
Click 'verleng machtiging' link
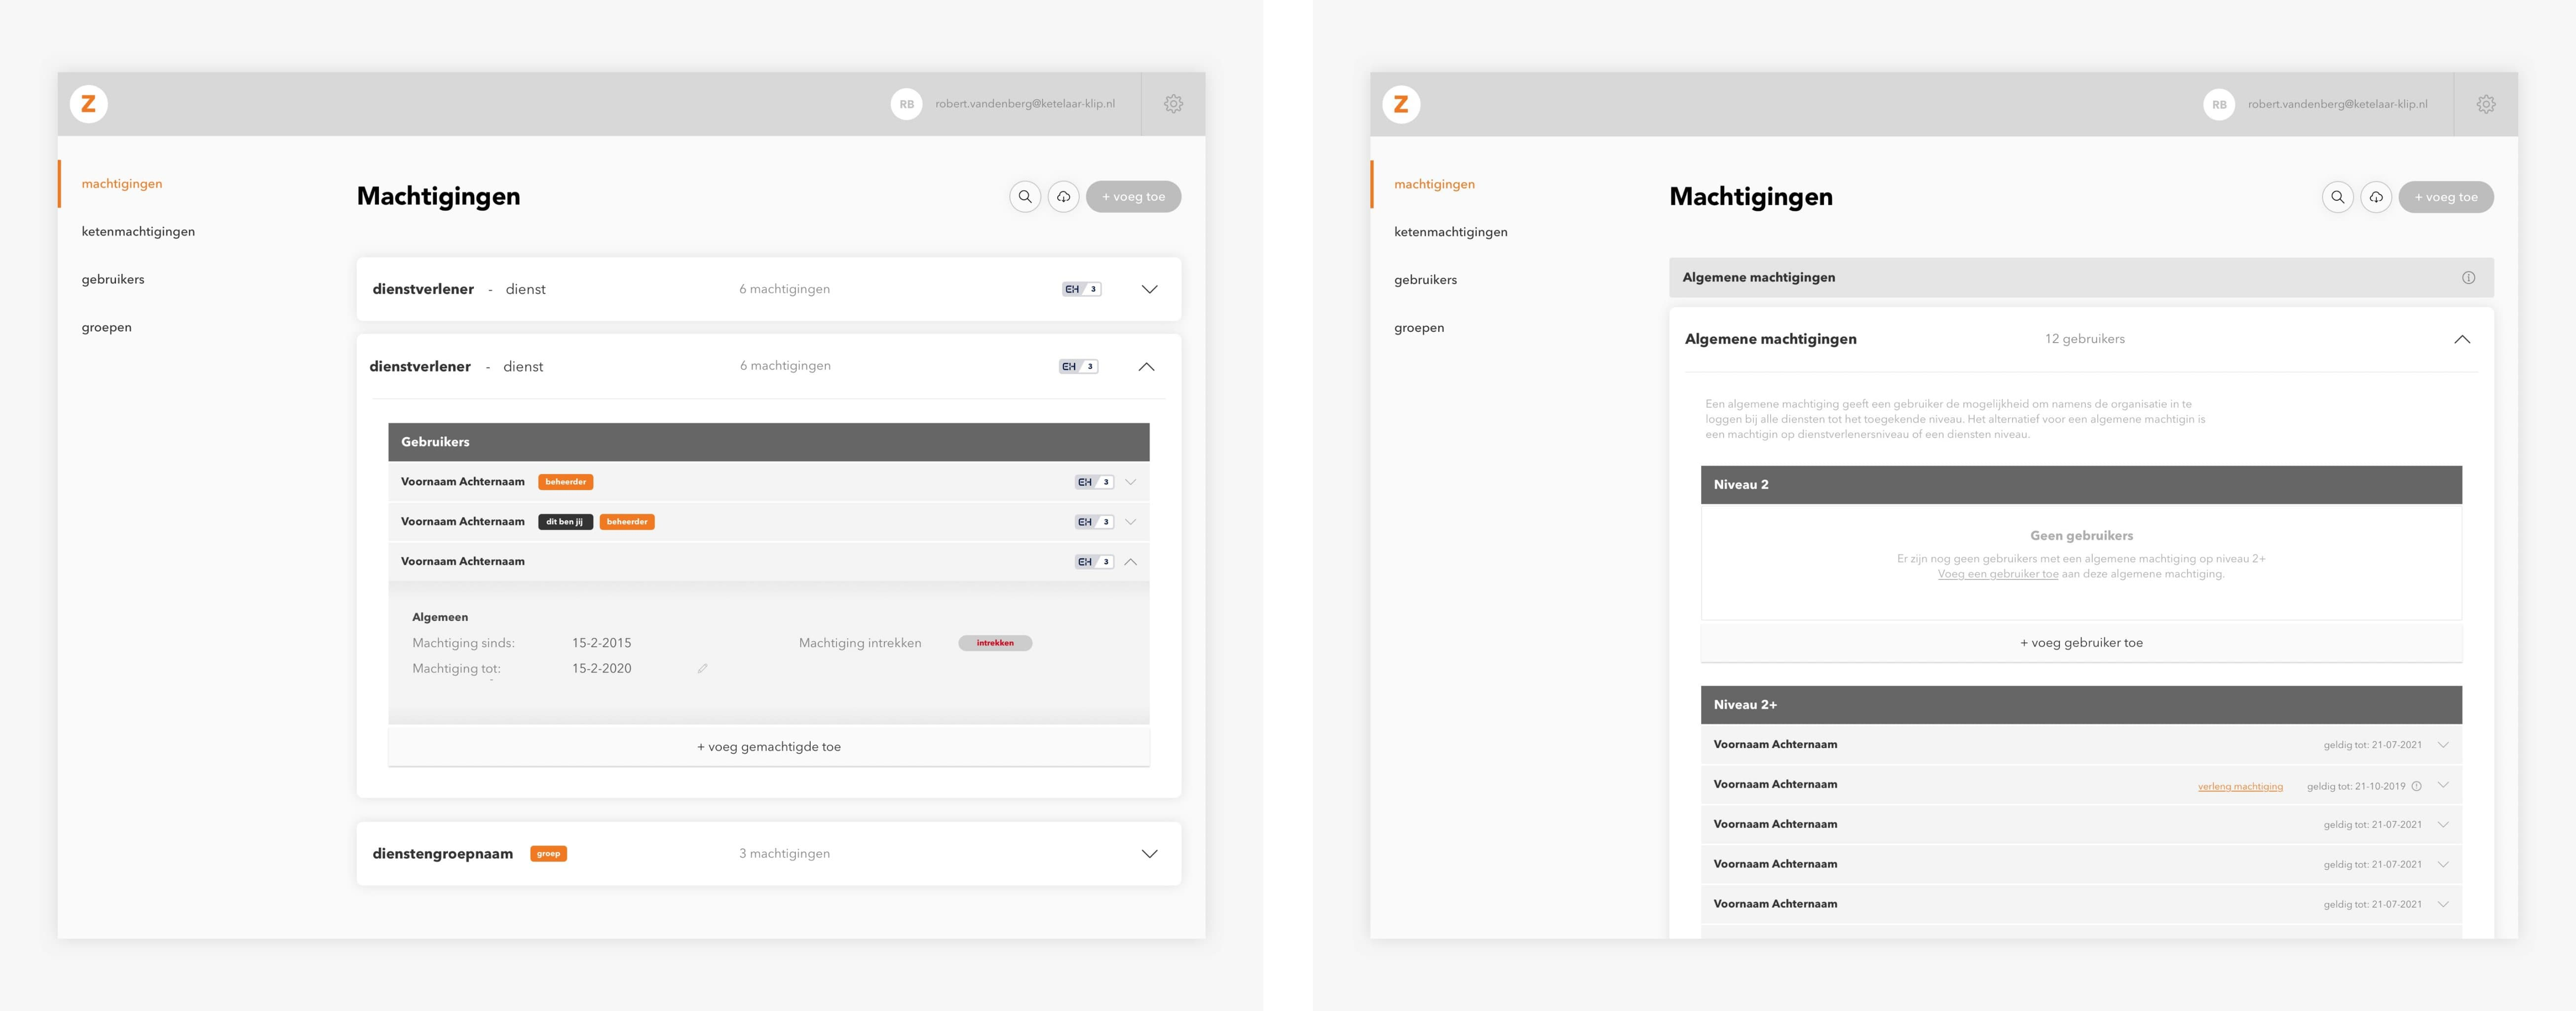click(x=2240, y=787)
